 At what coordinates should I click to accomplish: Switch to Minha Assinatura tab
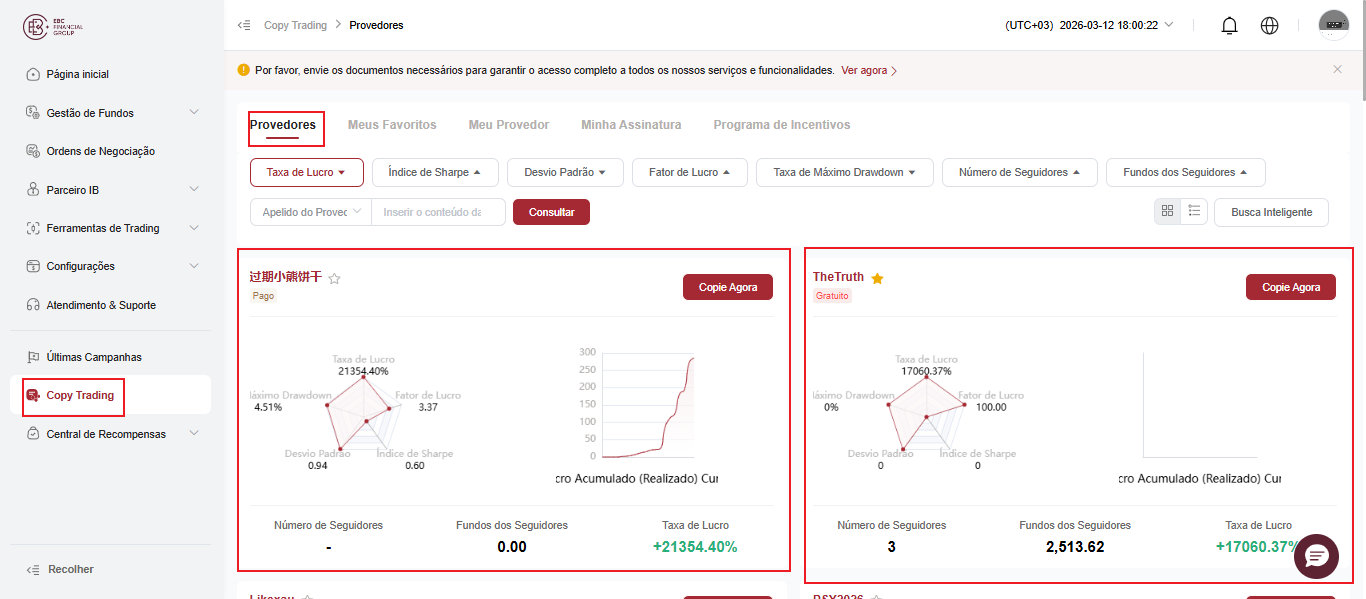(x=631, y=125)
